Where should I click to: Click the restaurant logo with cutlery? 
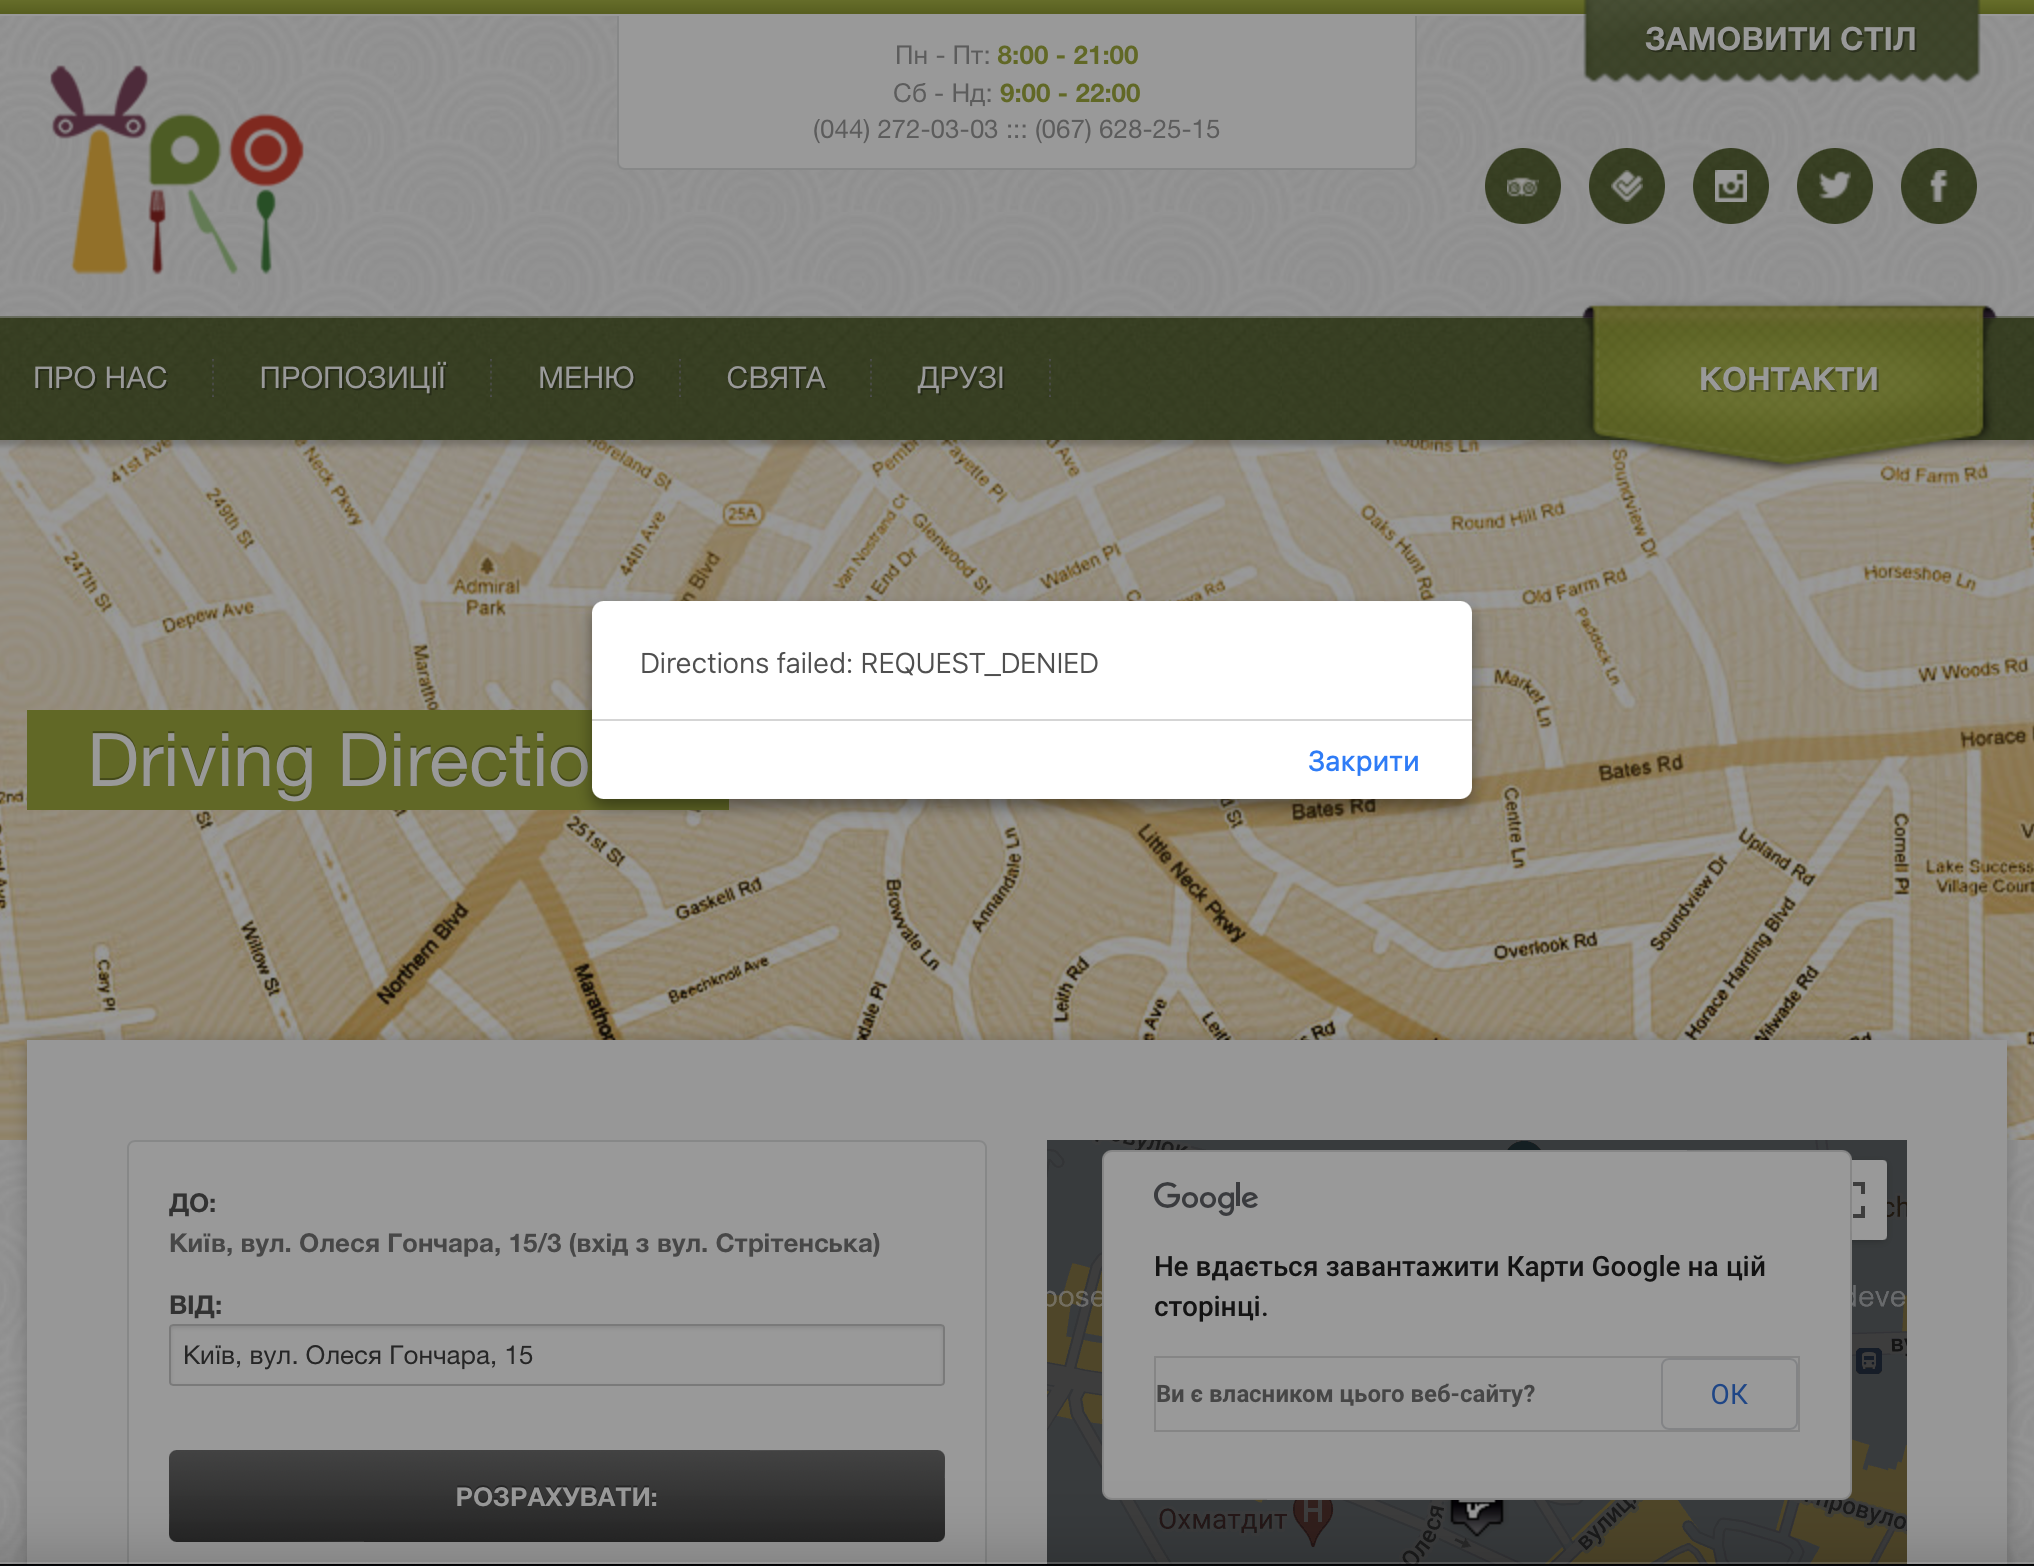(177, 170)
